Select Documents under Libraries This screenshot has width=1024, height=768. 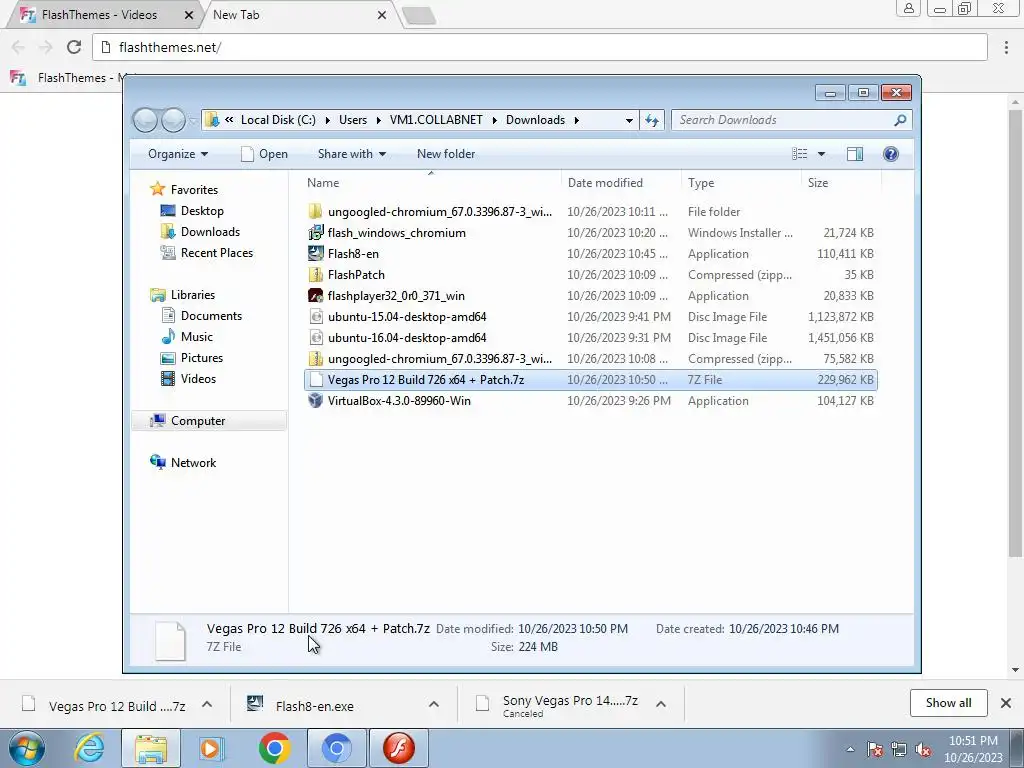pyautogui.click(x=211, y=316)
